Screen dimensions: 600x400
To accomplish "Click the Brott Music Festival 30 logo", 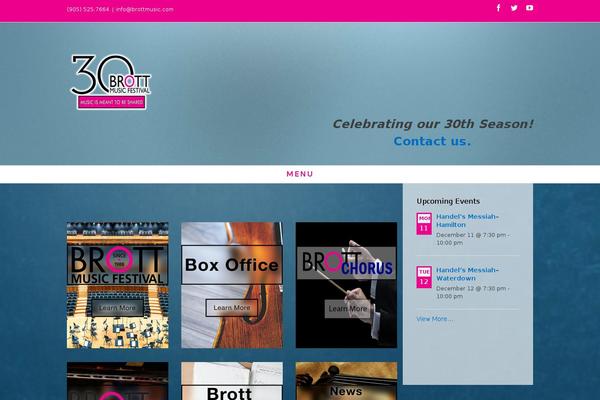I will (111, 82).
